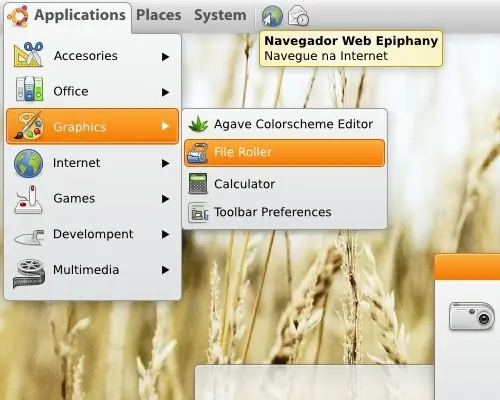Open the Places menu
This screenshot has height=400, width=500.
(x=159, y=15)
